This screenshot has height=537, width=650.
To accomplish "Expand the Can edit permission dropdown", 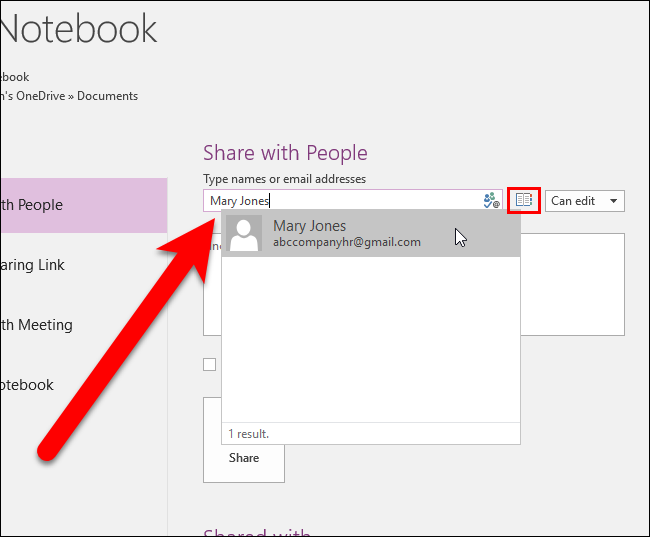I will 585,201.
